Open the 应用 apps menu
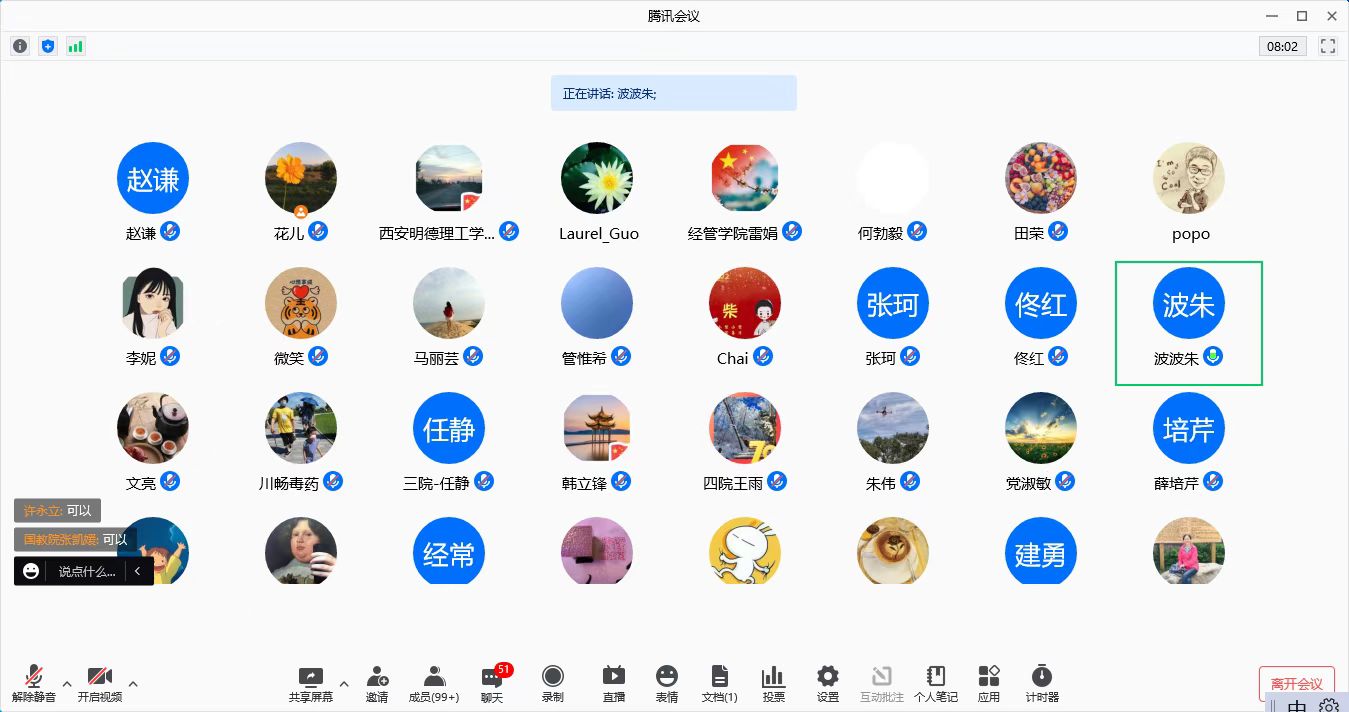 point(988,684)
